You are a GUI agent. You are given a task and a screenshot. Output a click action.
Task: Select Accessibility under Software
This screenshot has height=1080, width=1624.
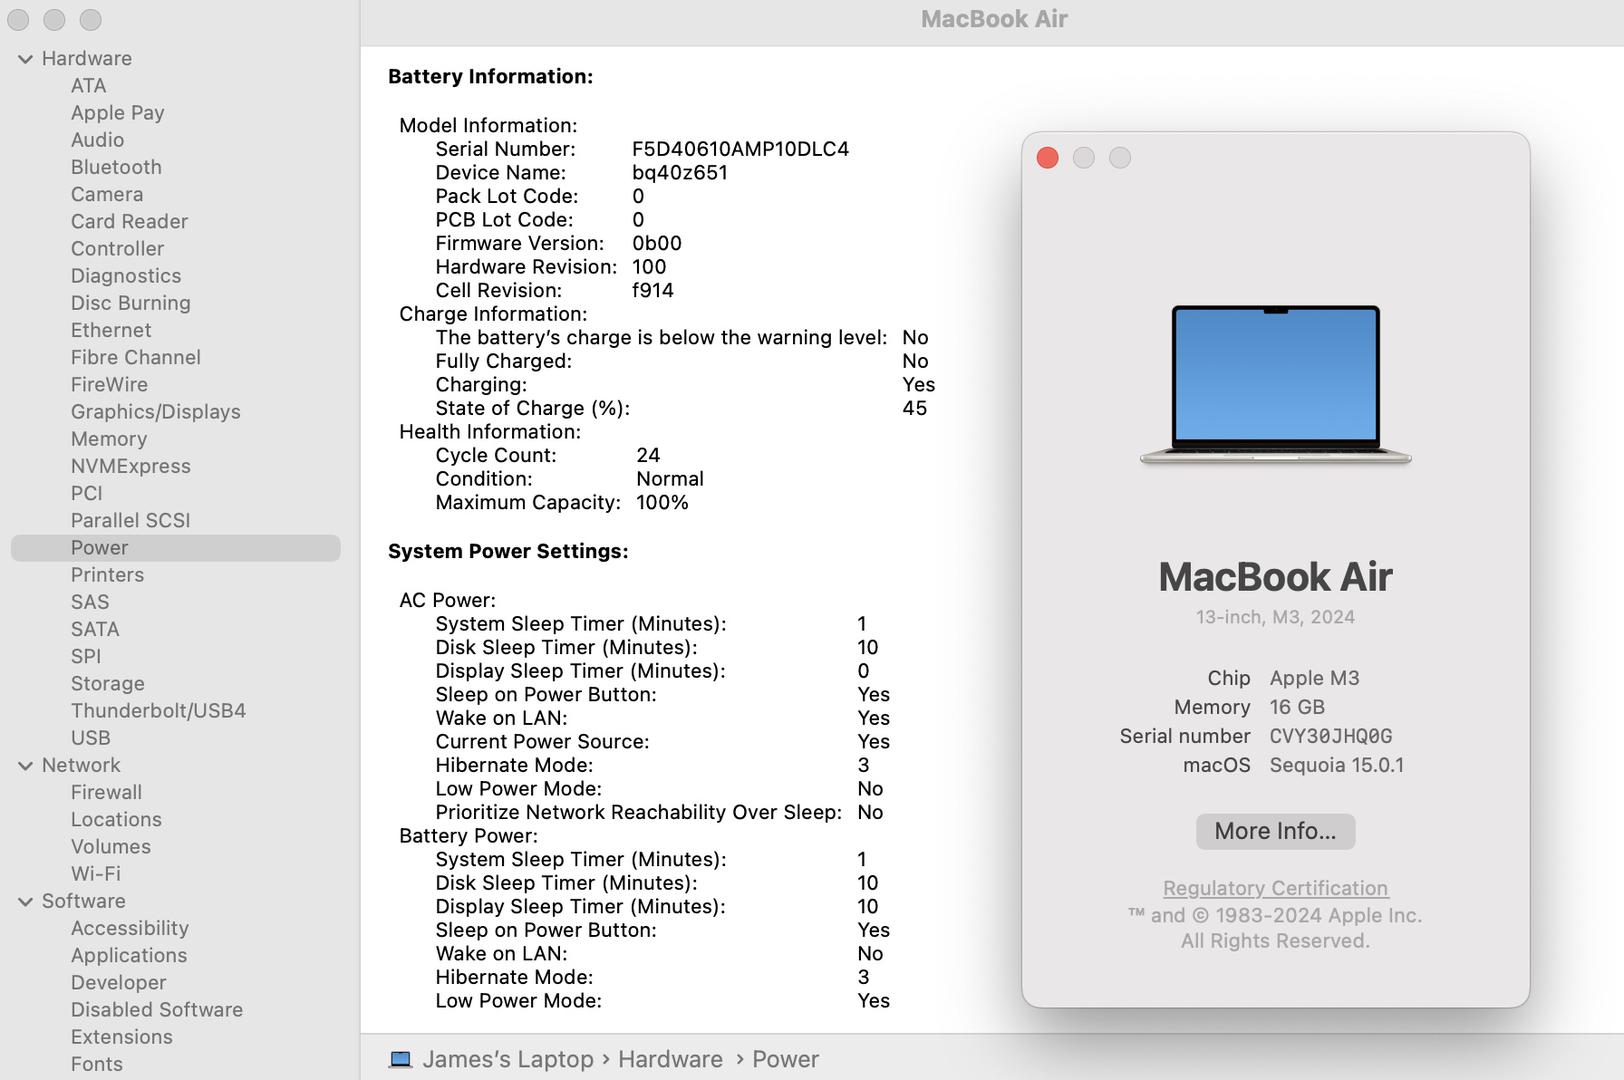point(129,928)
